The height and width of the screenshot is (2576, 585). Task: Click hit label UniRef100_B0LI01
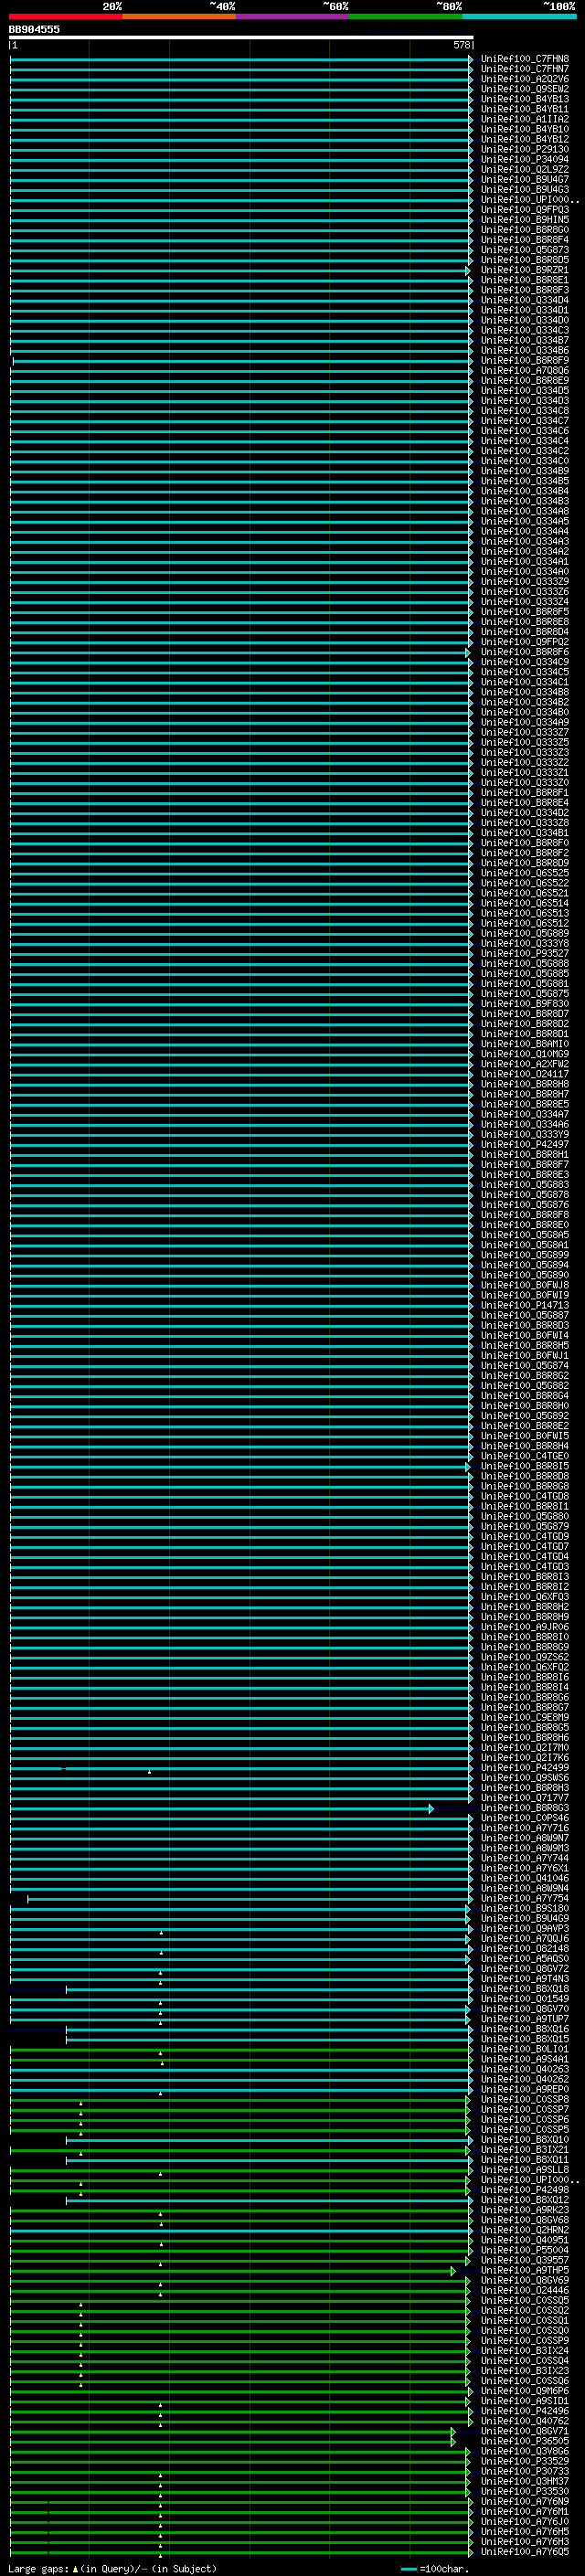pyautogui.click(x=525, y=2049)
